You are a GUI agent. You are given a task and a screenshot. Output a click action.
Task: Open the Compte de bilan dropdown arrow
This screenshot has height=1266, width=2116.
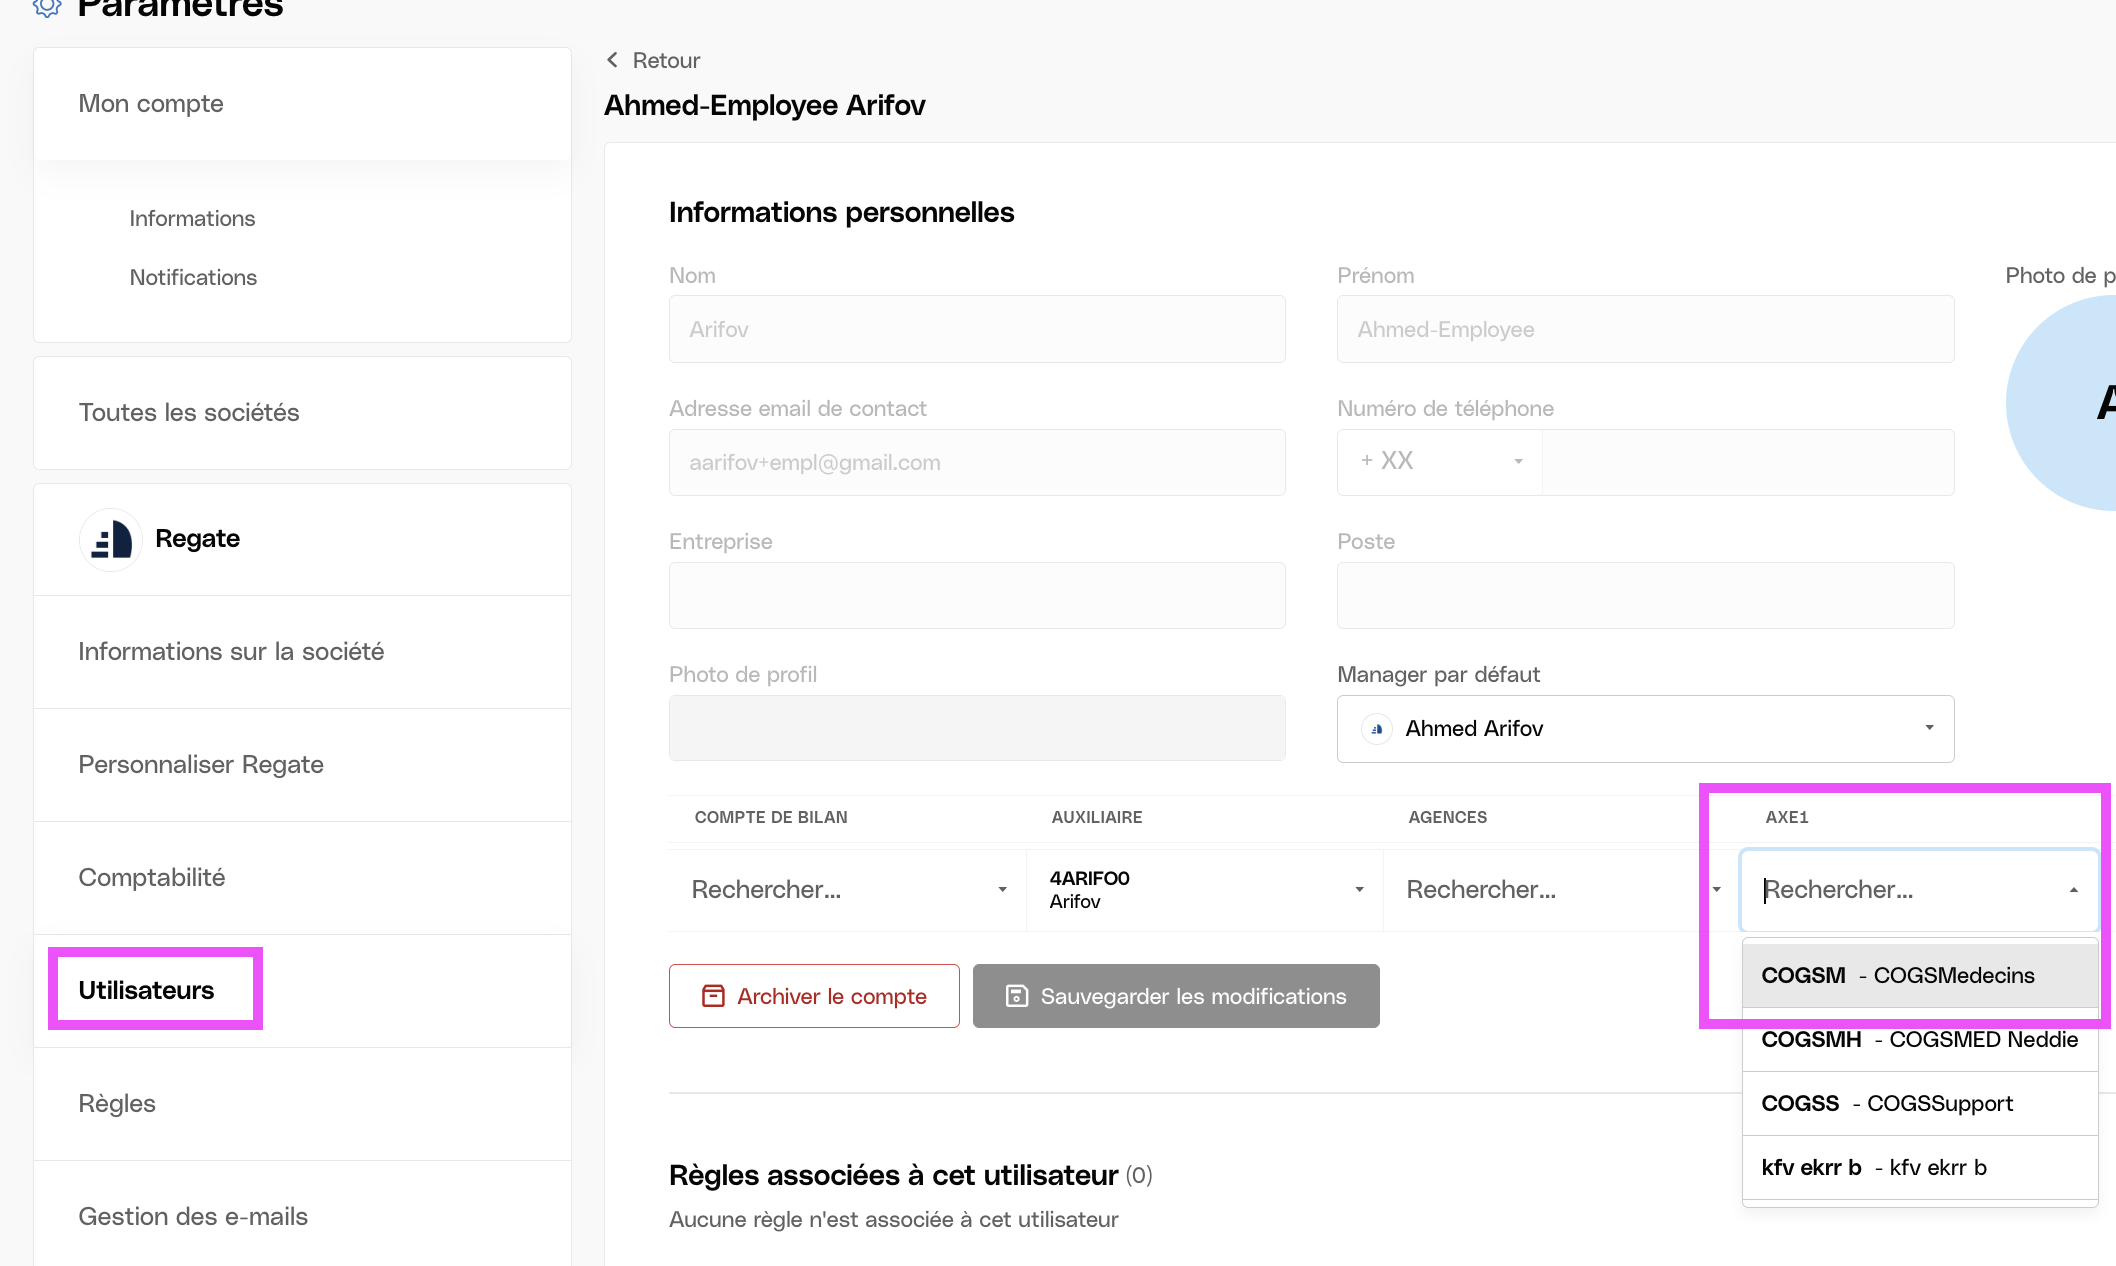click(1002, 890)
